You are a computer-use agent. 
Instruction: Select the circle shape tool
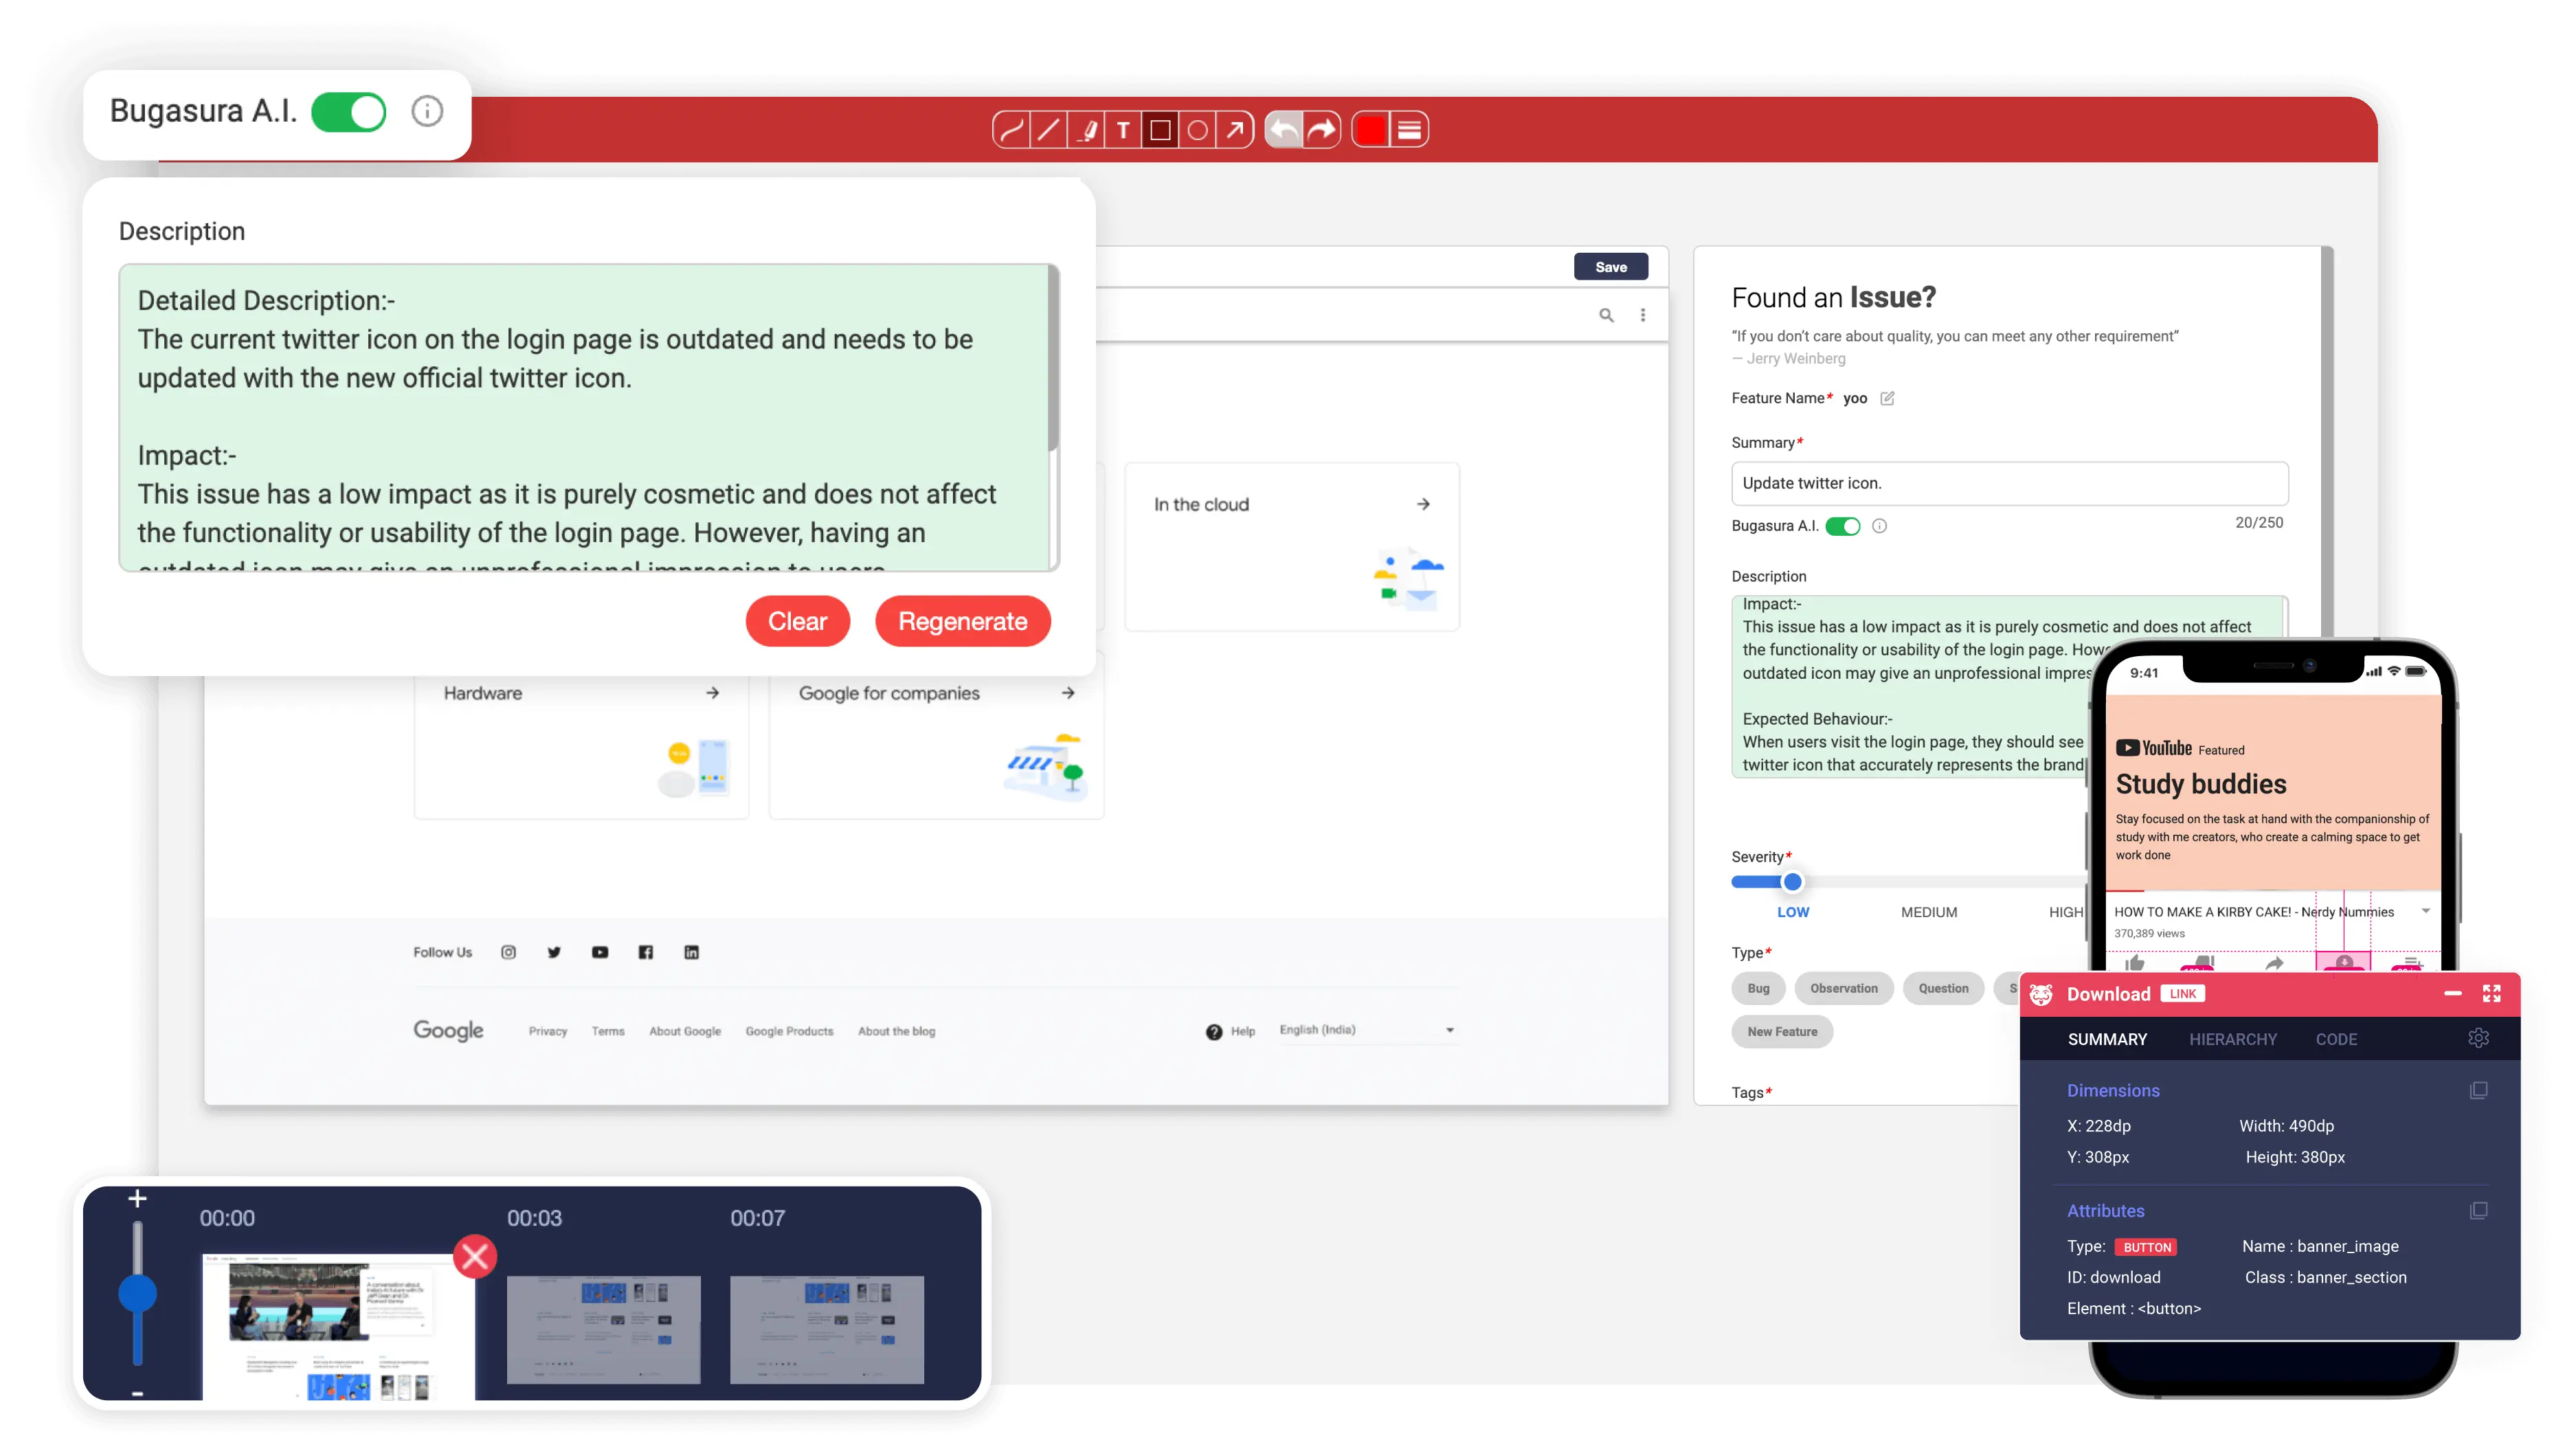pos(1197,130)
